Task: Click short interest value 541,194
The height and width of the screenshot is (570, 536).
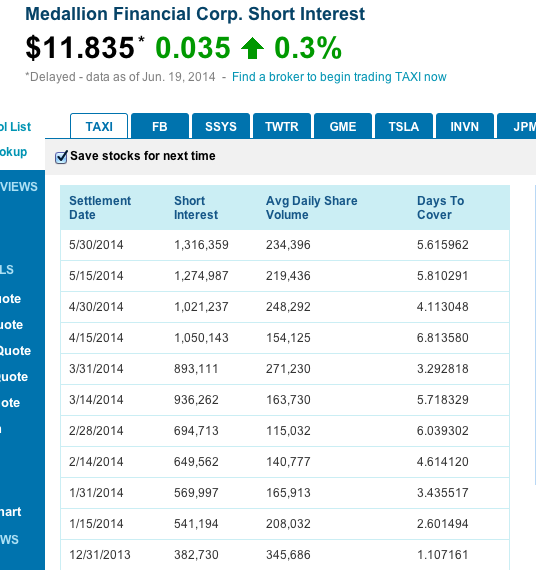Action: click(x=196, y=524)
